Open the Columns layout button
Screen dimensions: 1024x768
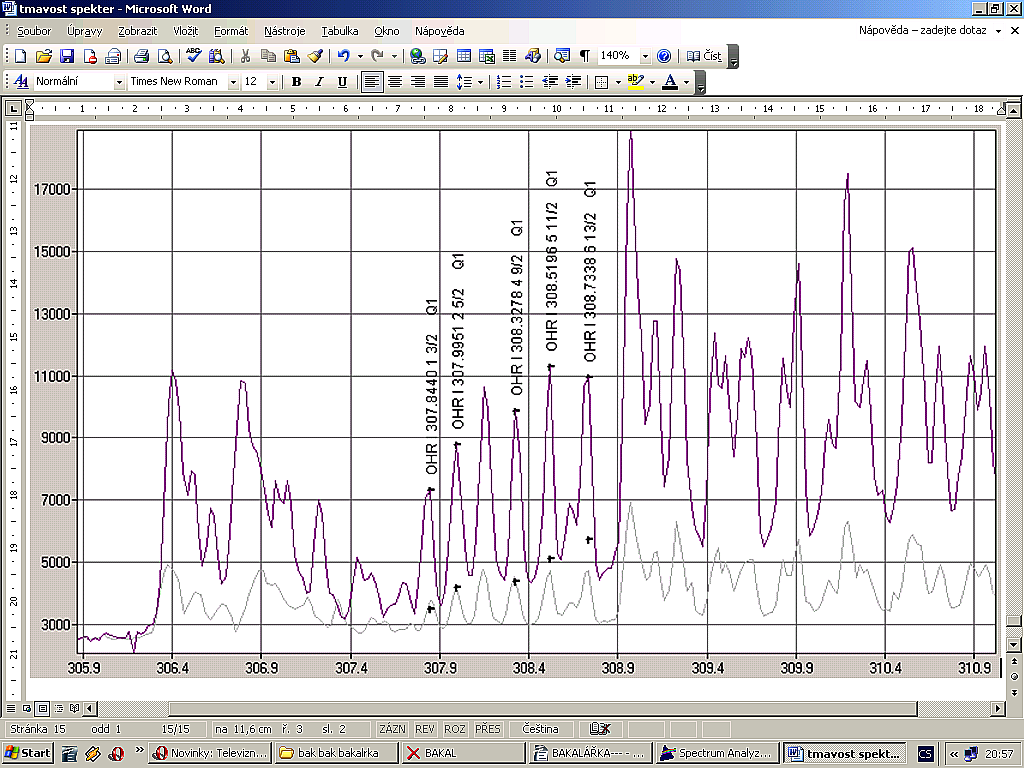(x=509, y=56)
